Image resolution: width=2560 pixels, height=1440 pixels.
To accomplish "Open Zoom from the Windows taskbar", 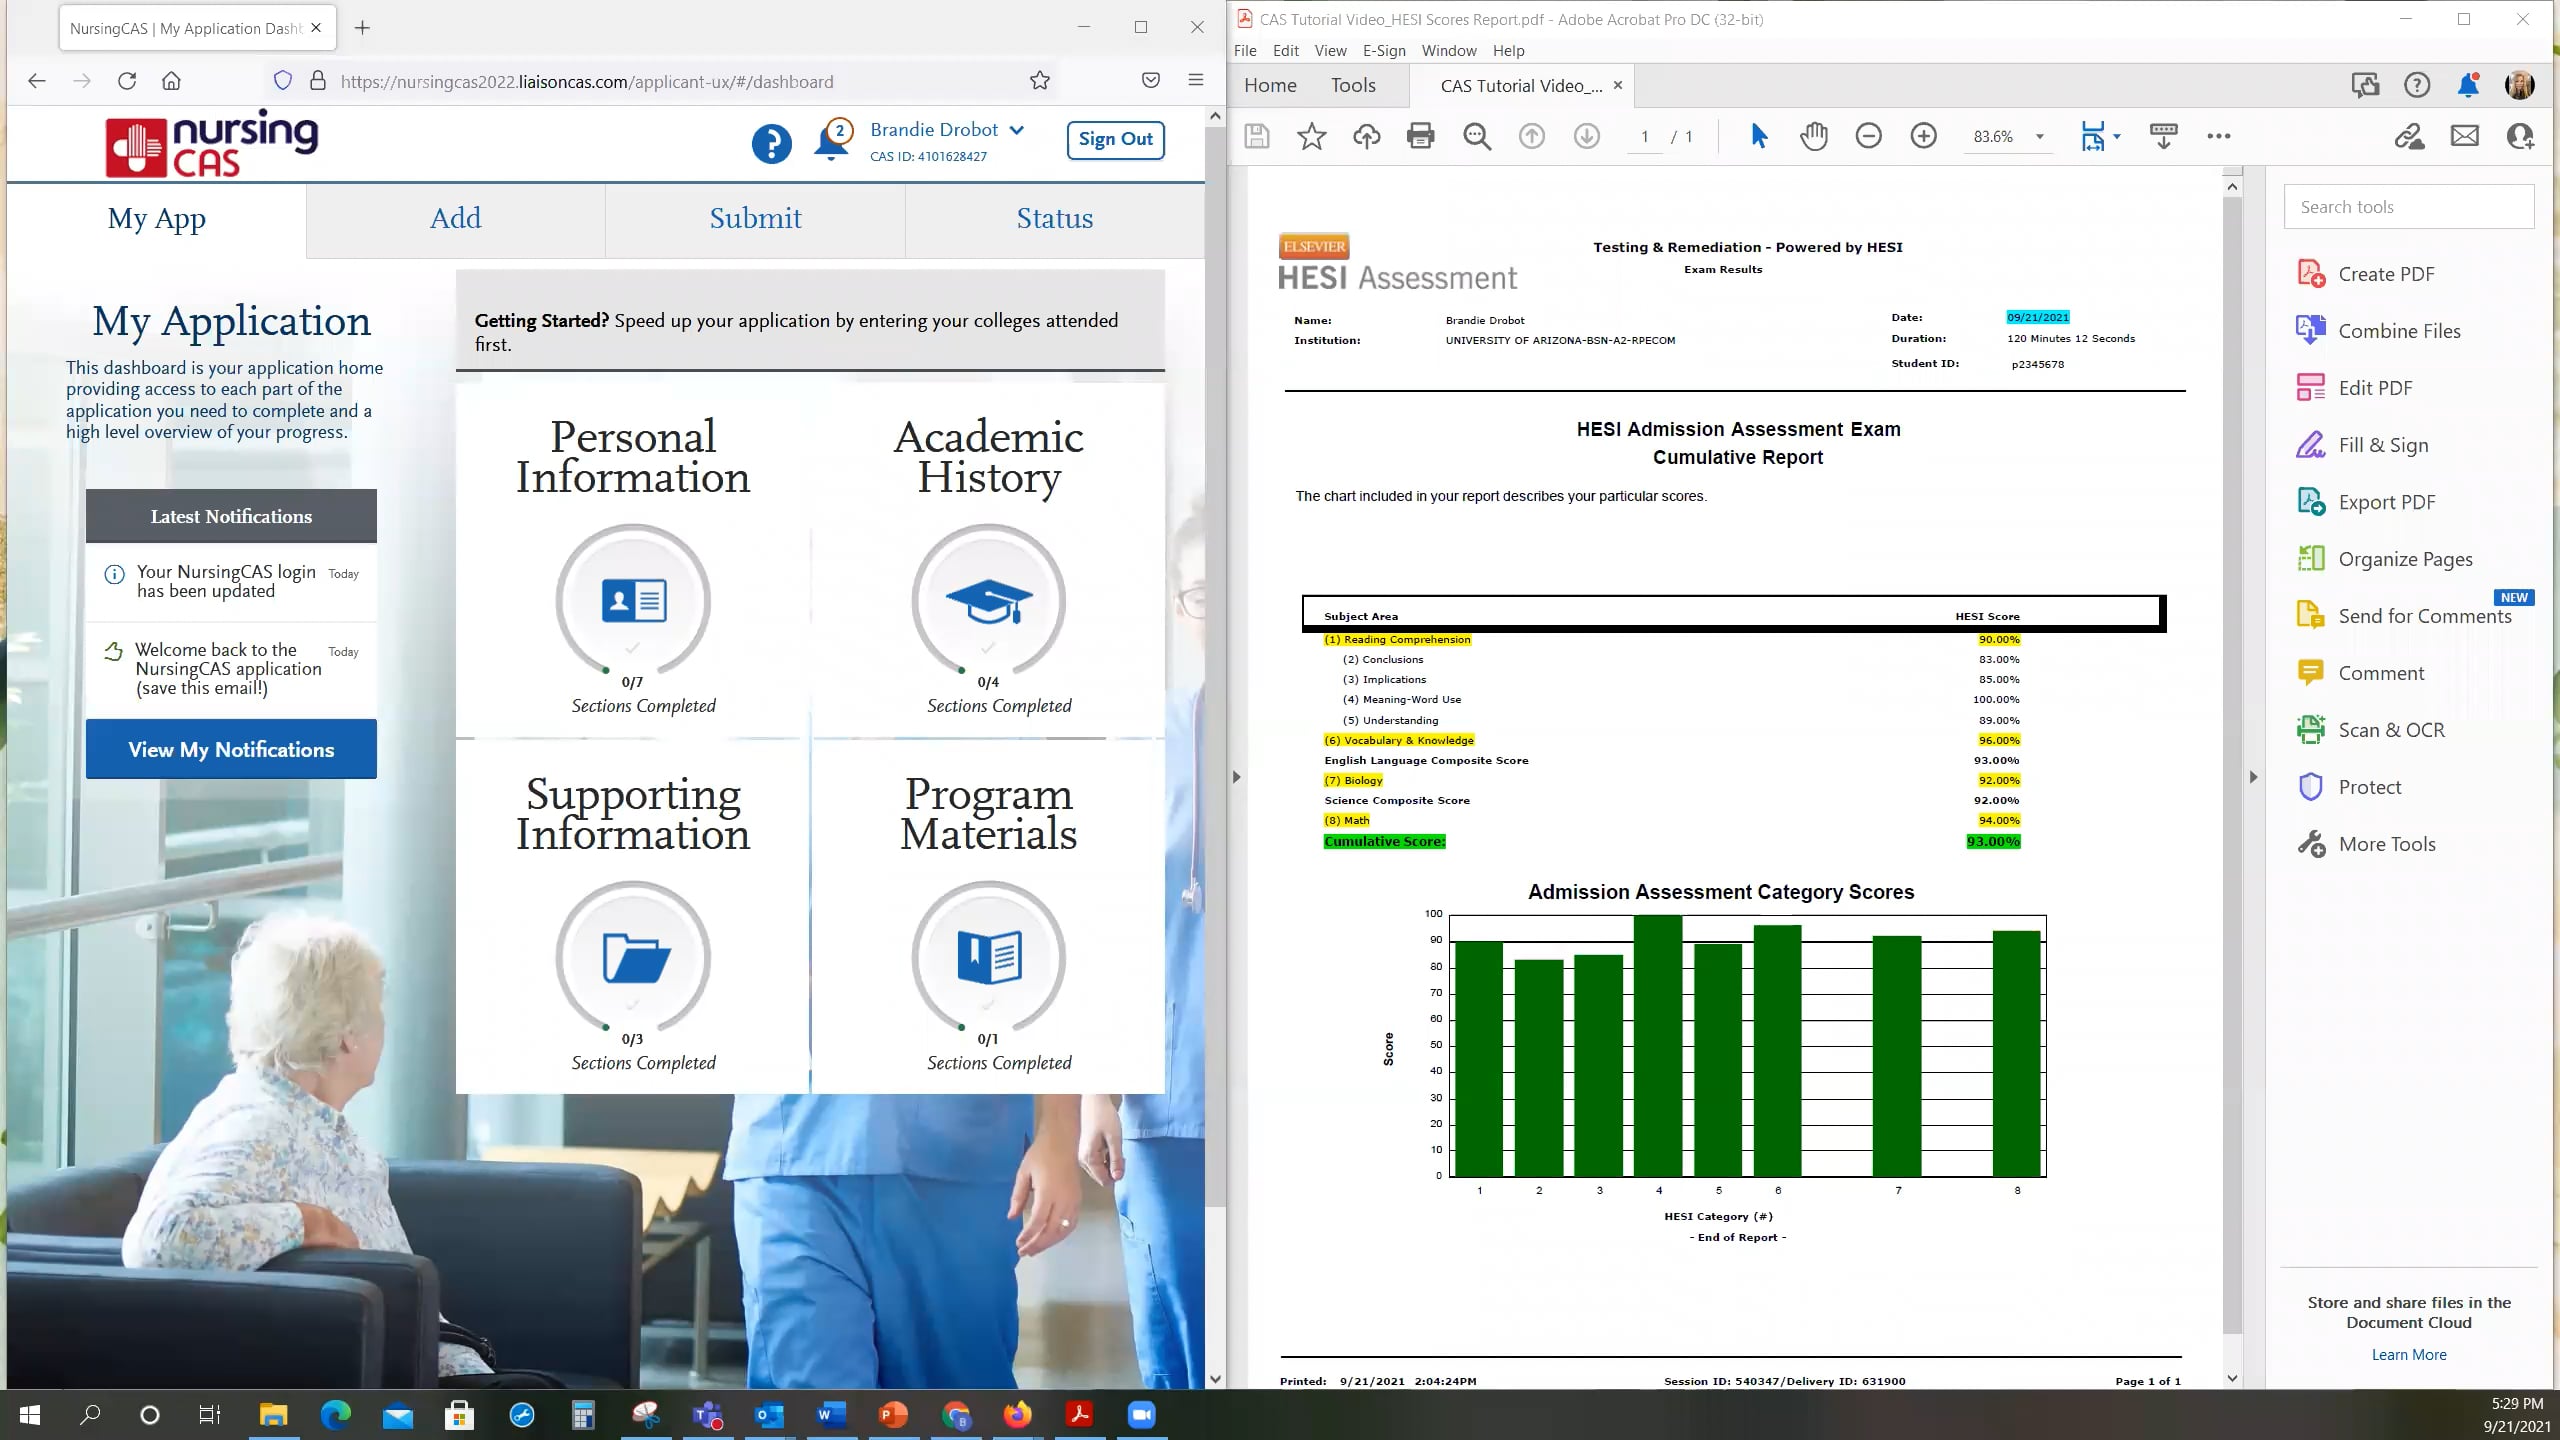I will [1141, 1414].
